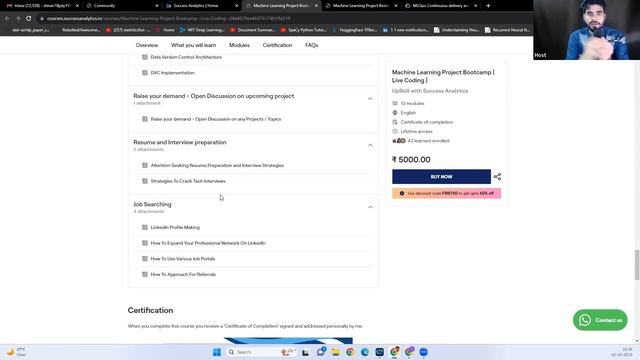The height and width of the screenshot is (360, 640).
Task: Switch to MLOps Continuous delivery tab
Action: (x=440, y=6)
